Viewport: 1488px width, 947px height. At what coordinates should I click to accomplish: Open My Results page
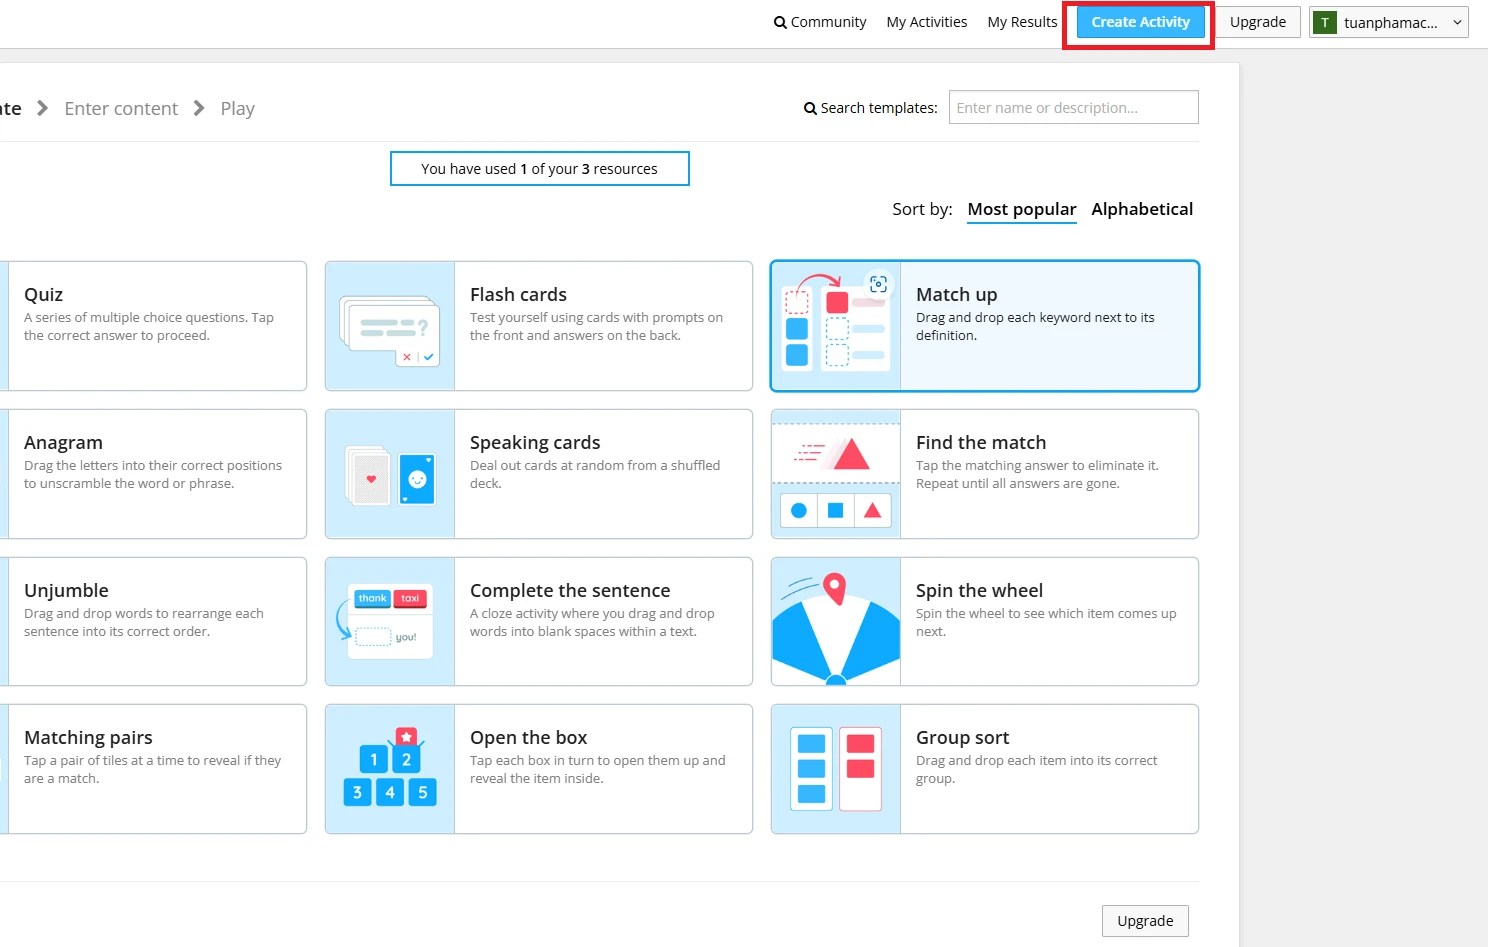coord(1021,22)
